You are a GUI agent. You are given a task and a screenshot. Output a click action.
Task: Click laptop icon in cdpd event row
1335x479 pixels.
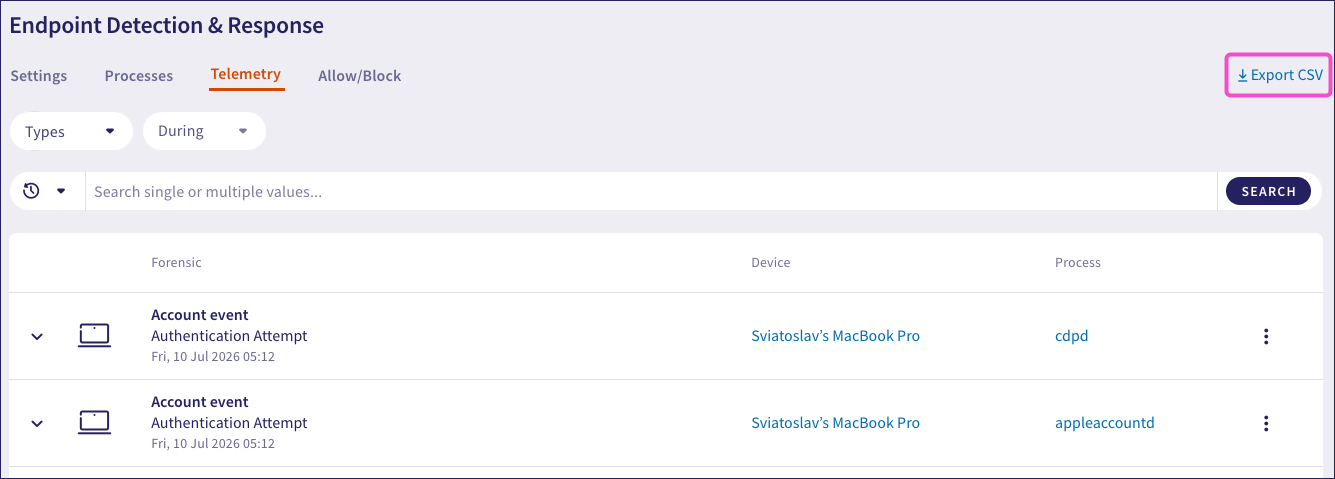(94, 336)
